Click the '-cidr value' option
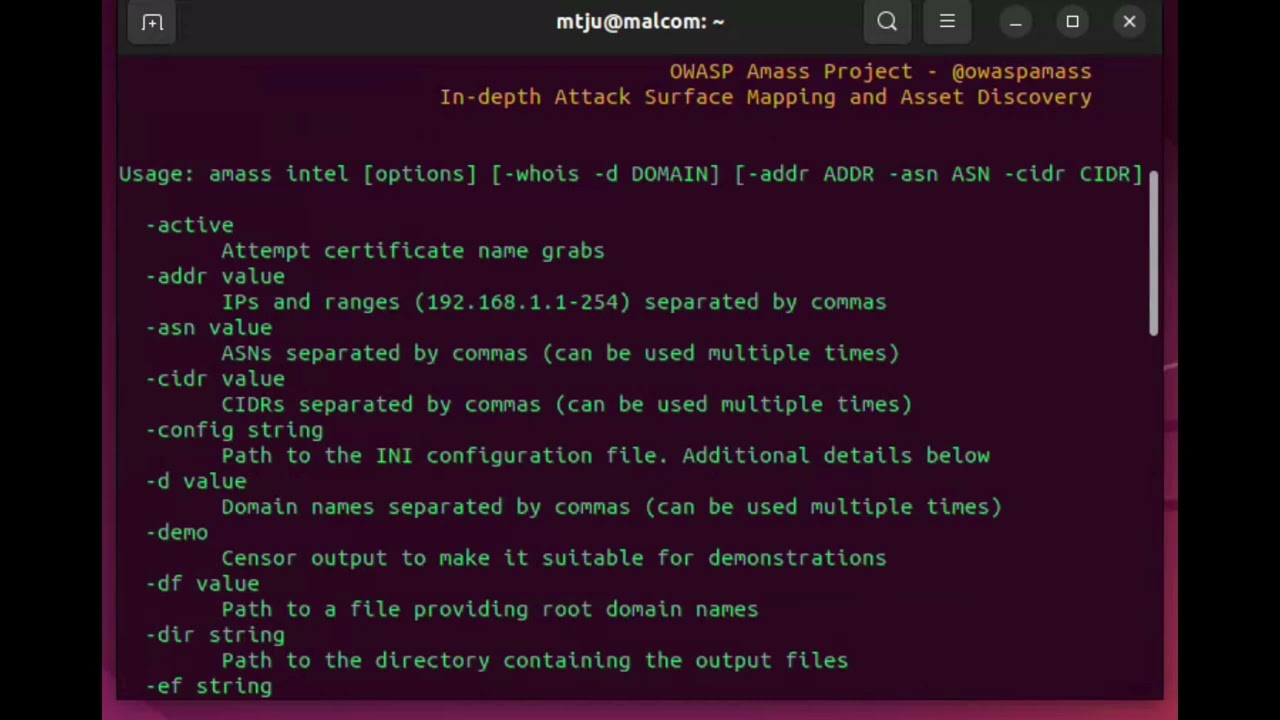The height and width of the screenshot is (720, 1280). 215,379
